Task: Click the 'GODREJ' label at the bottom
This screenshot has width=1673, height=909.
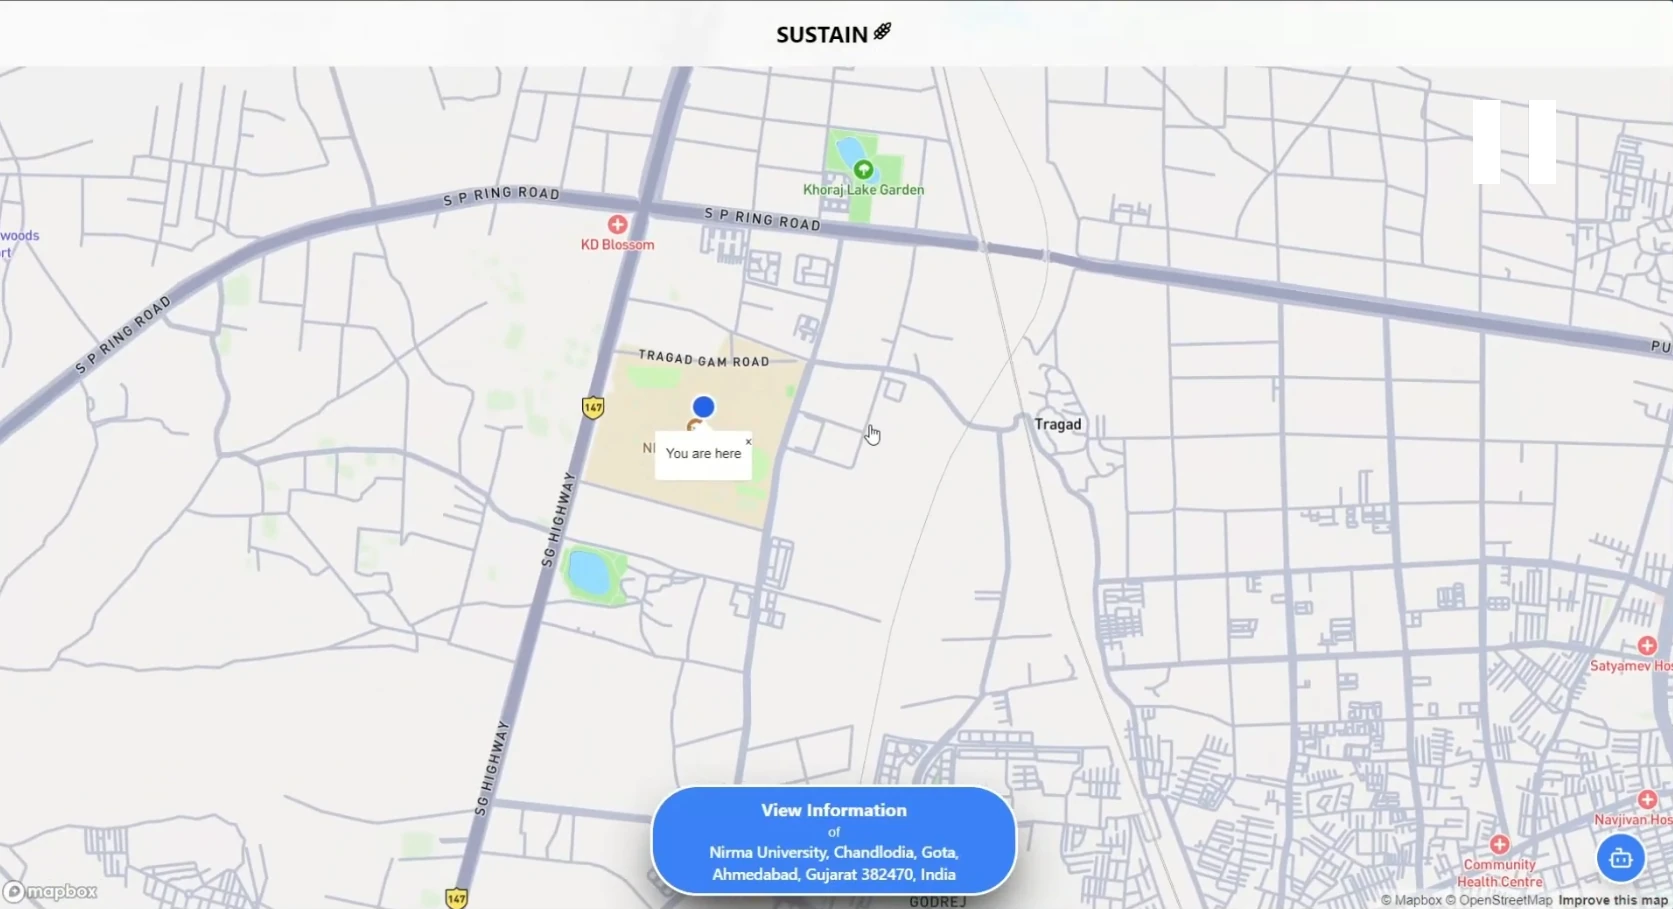Action: pos(938,902)
